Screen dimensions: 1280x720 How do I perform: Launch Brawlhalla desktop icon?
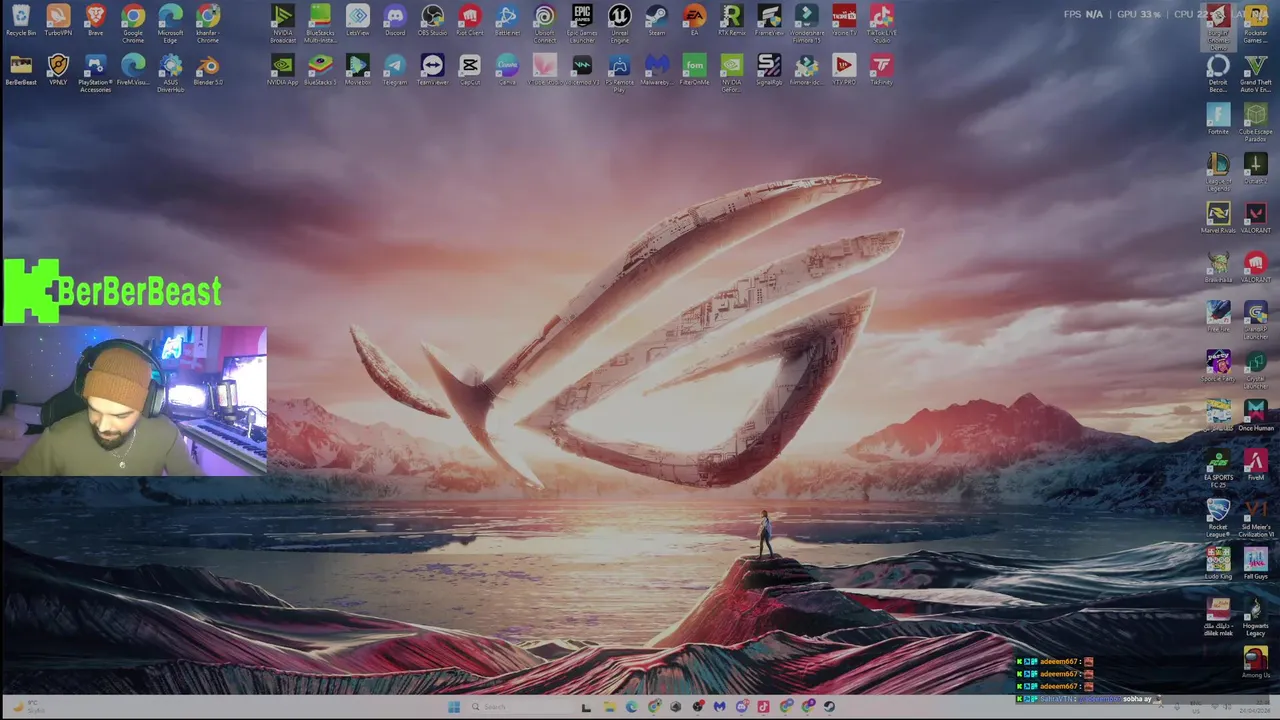point(1218,267)
